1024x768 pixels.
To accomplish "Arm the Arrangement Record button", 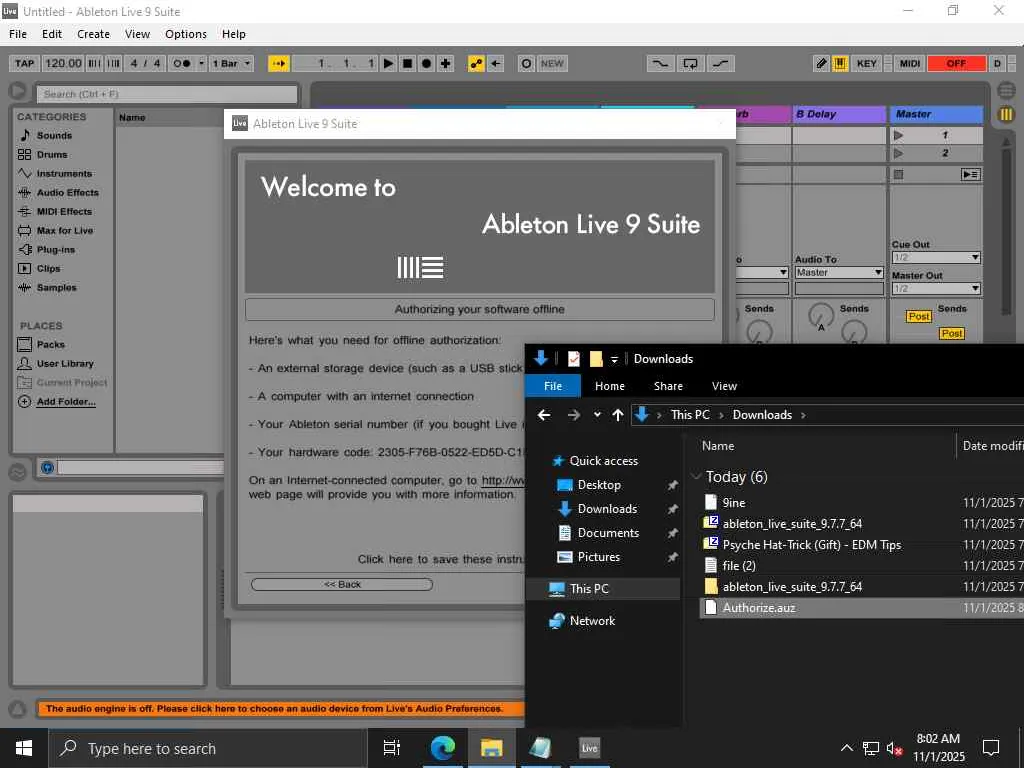I will click(426, 63).
